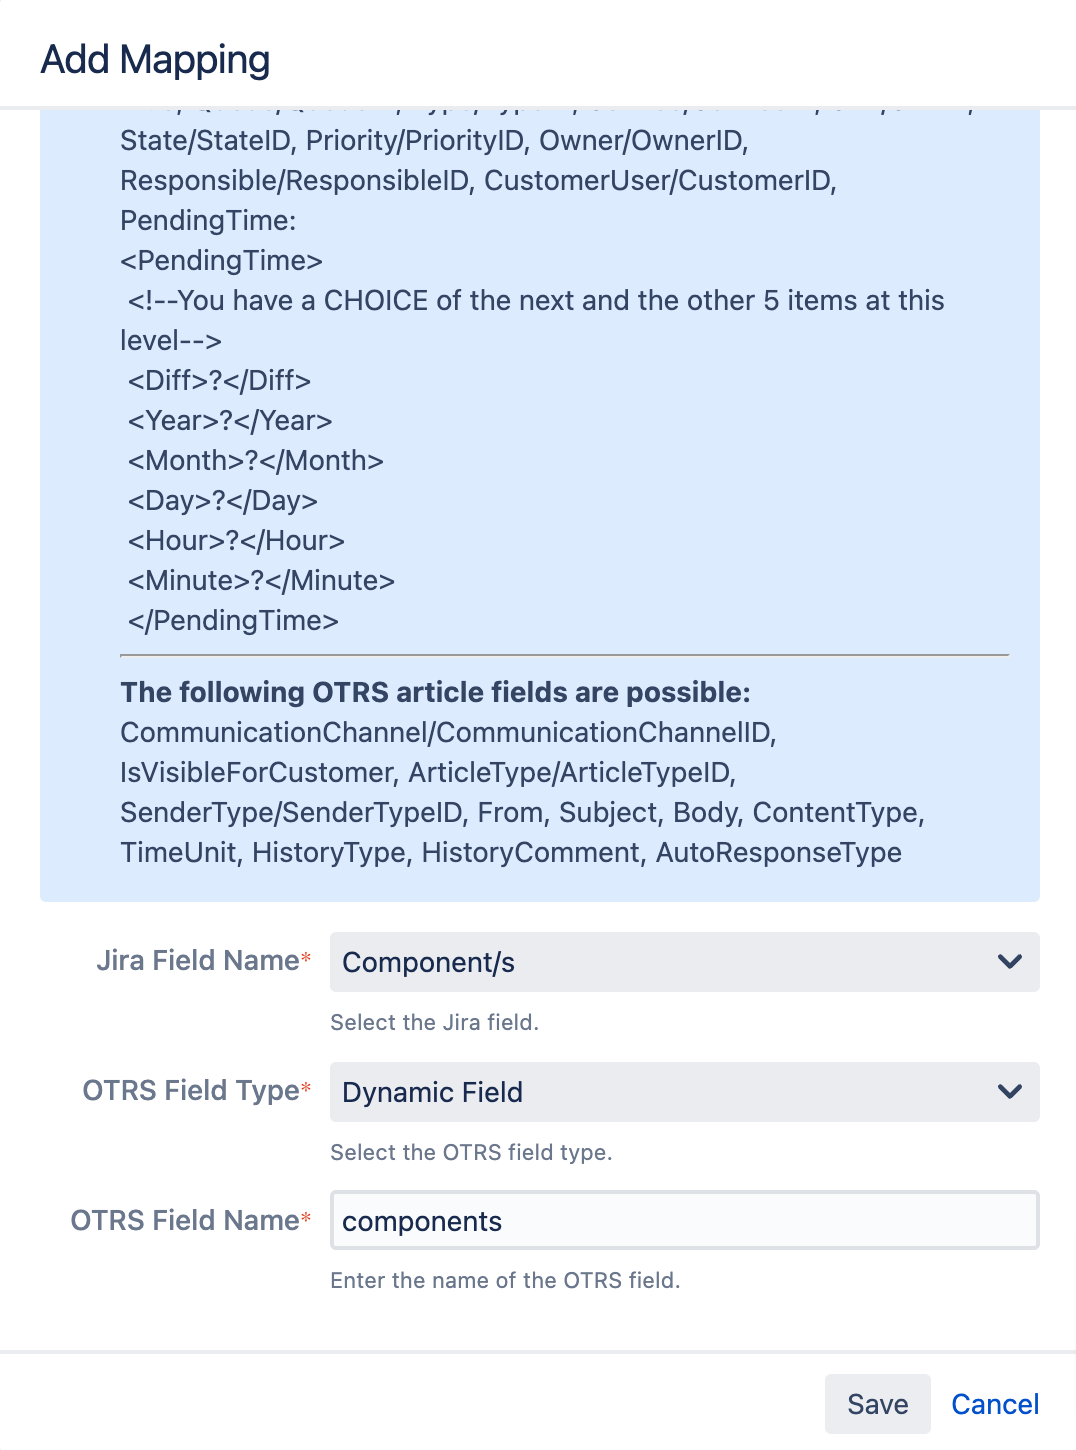
Task: Click the chevron beside Dynamic Field
Action: [x=1010, y=1092]
